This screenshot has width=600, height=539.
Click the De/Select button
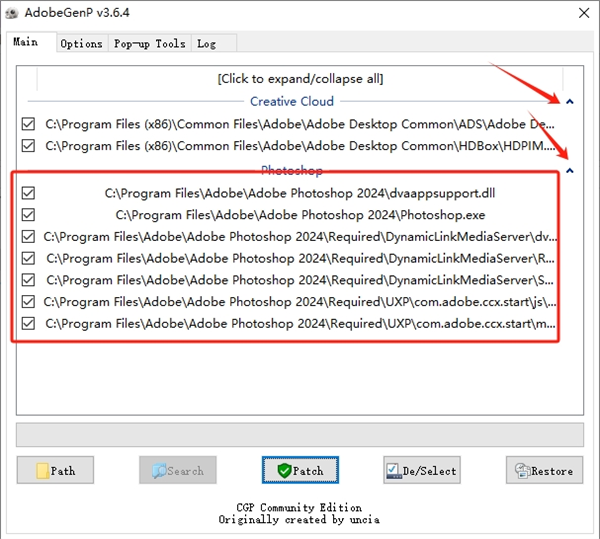click(x=422, y=470)
